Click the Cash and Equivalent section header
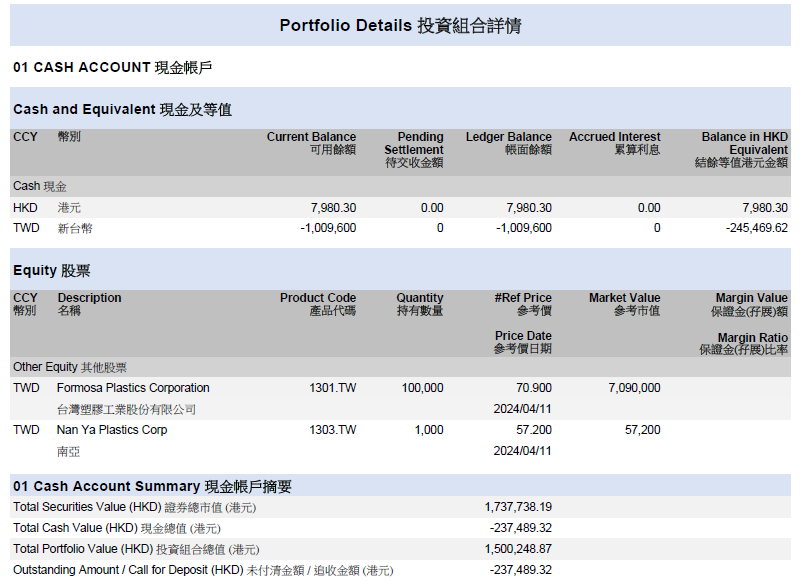 pos(122,109)
